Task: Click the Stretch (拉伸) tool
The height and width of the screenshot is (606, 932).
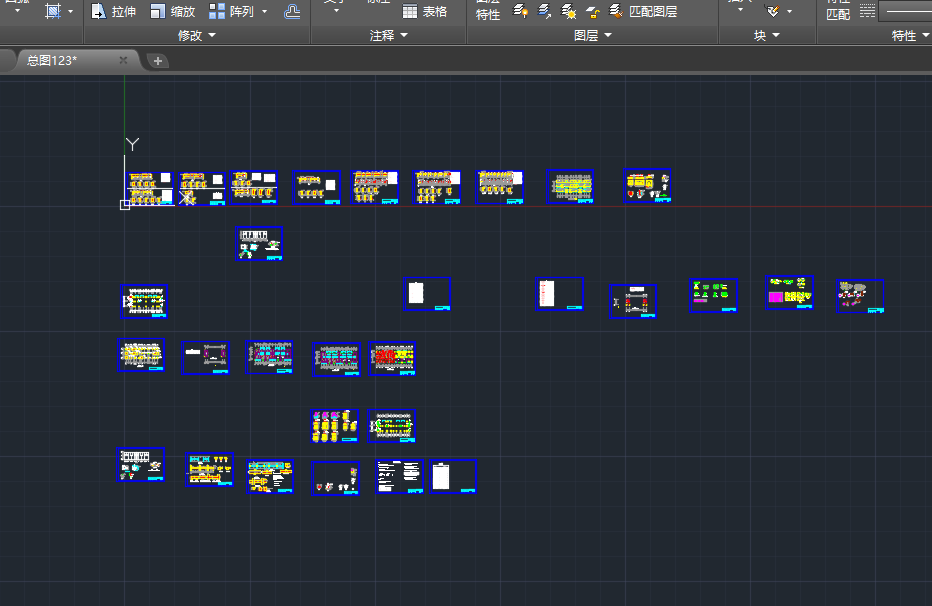Action: tap(114, 11)
